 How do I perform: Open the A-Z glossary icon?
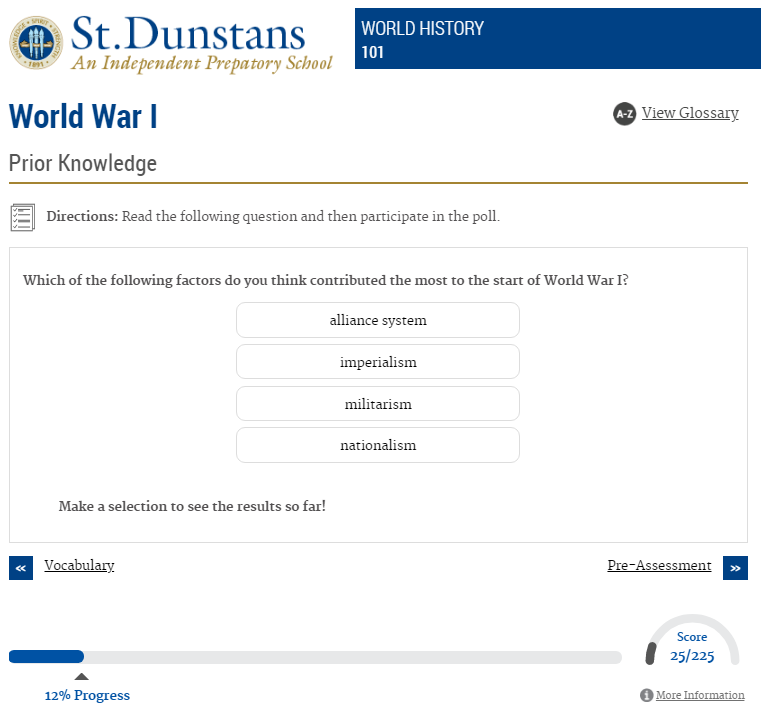(624, 114)
